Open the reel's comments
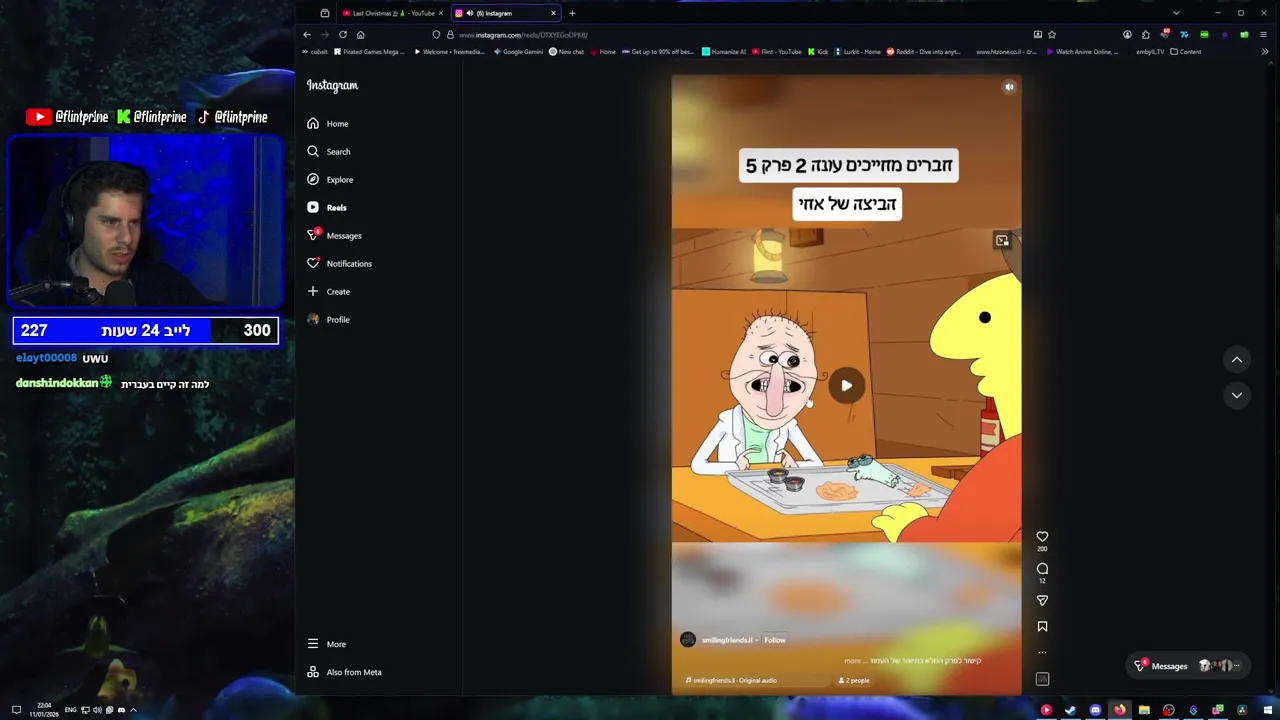Image resolution: width=1280 pixels, height=720 pixels. [x=1042, y=569]
